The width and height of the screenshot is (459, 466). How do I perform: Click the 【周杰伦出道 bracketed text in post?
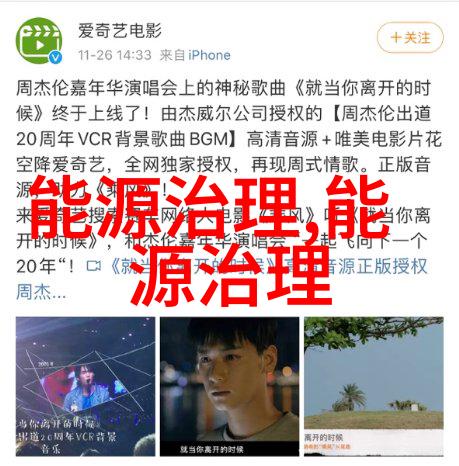[x=381, y=114]
